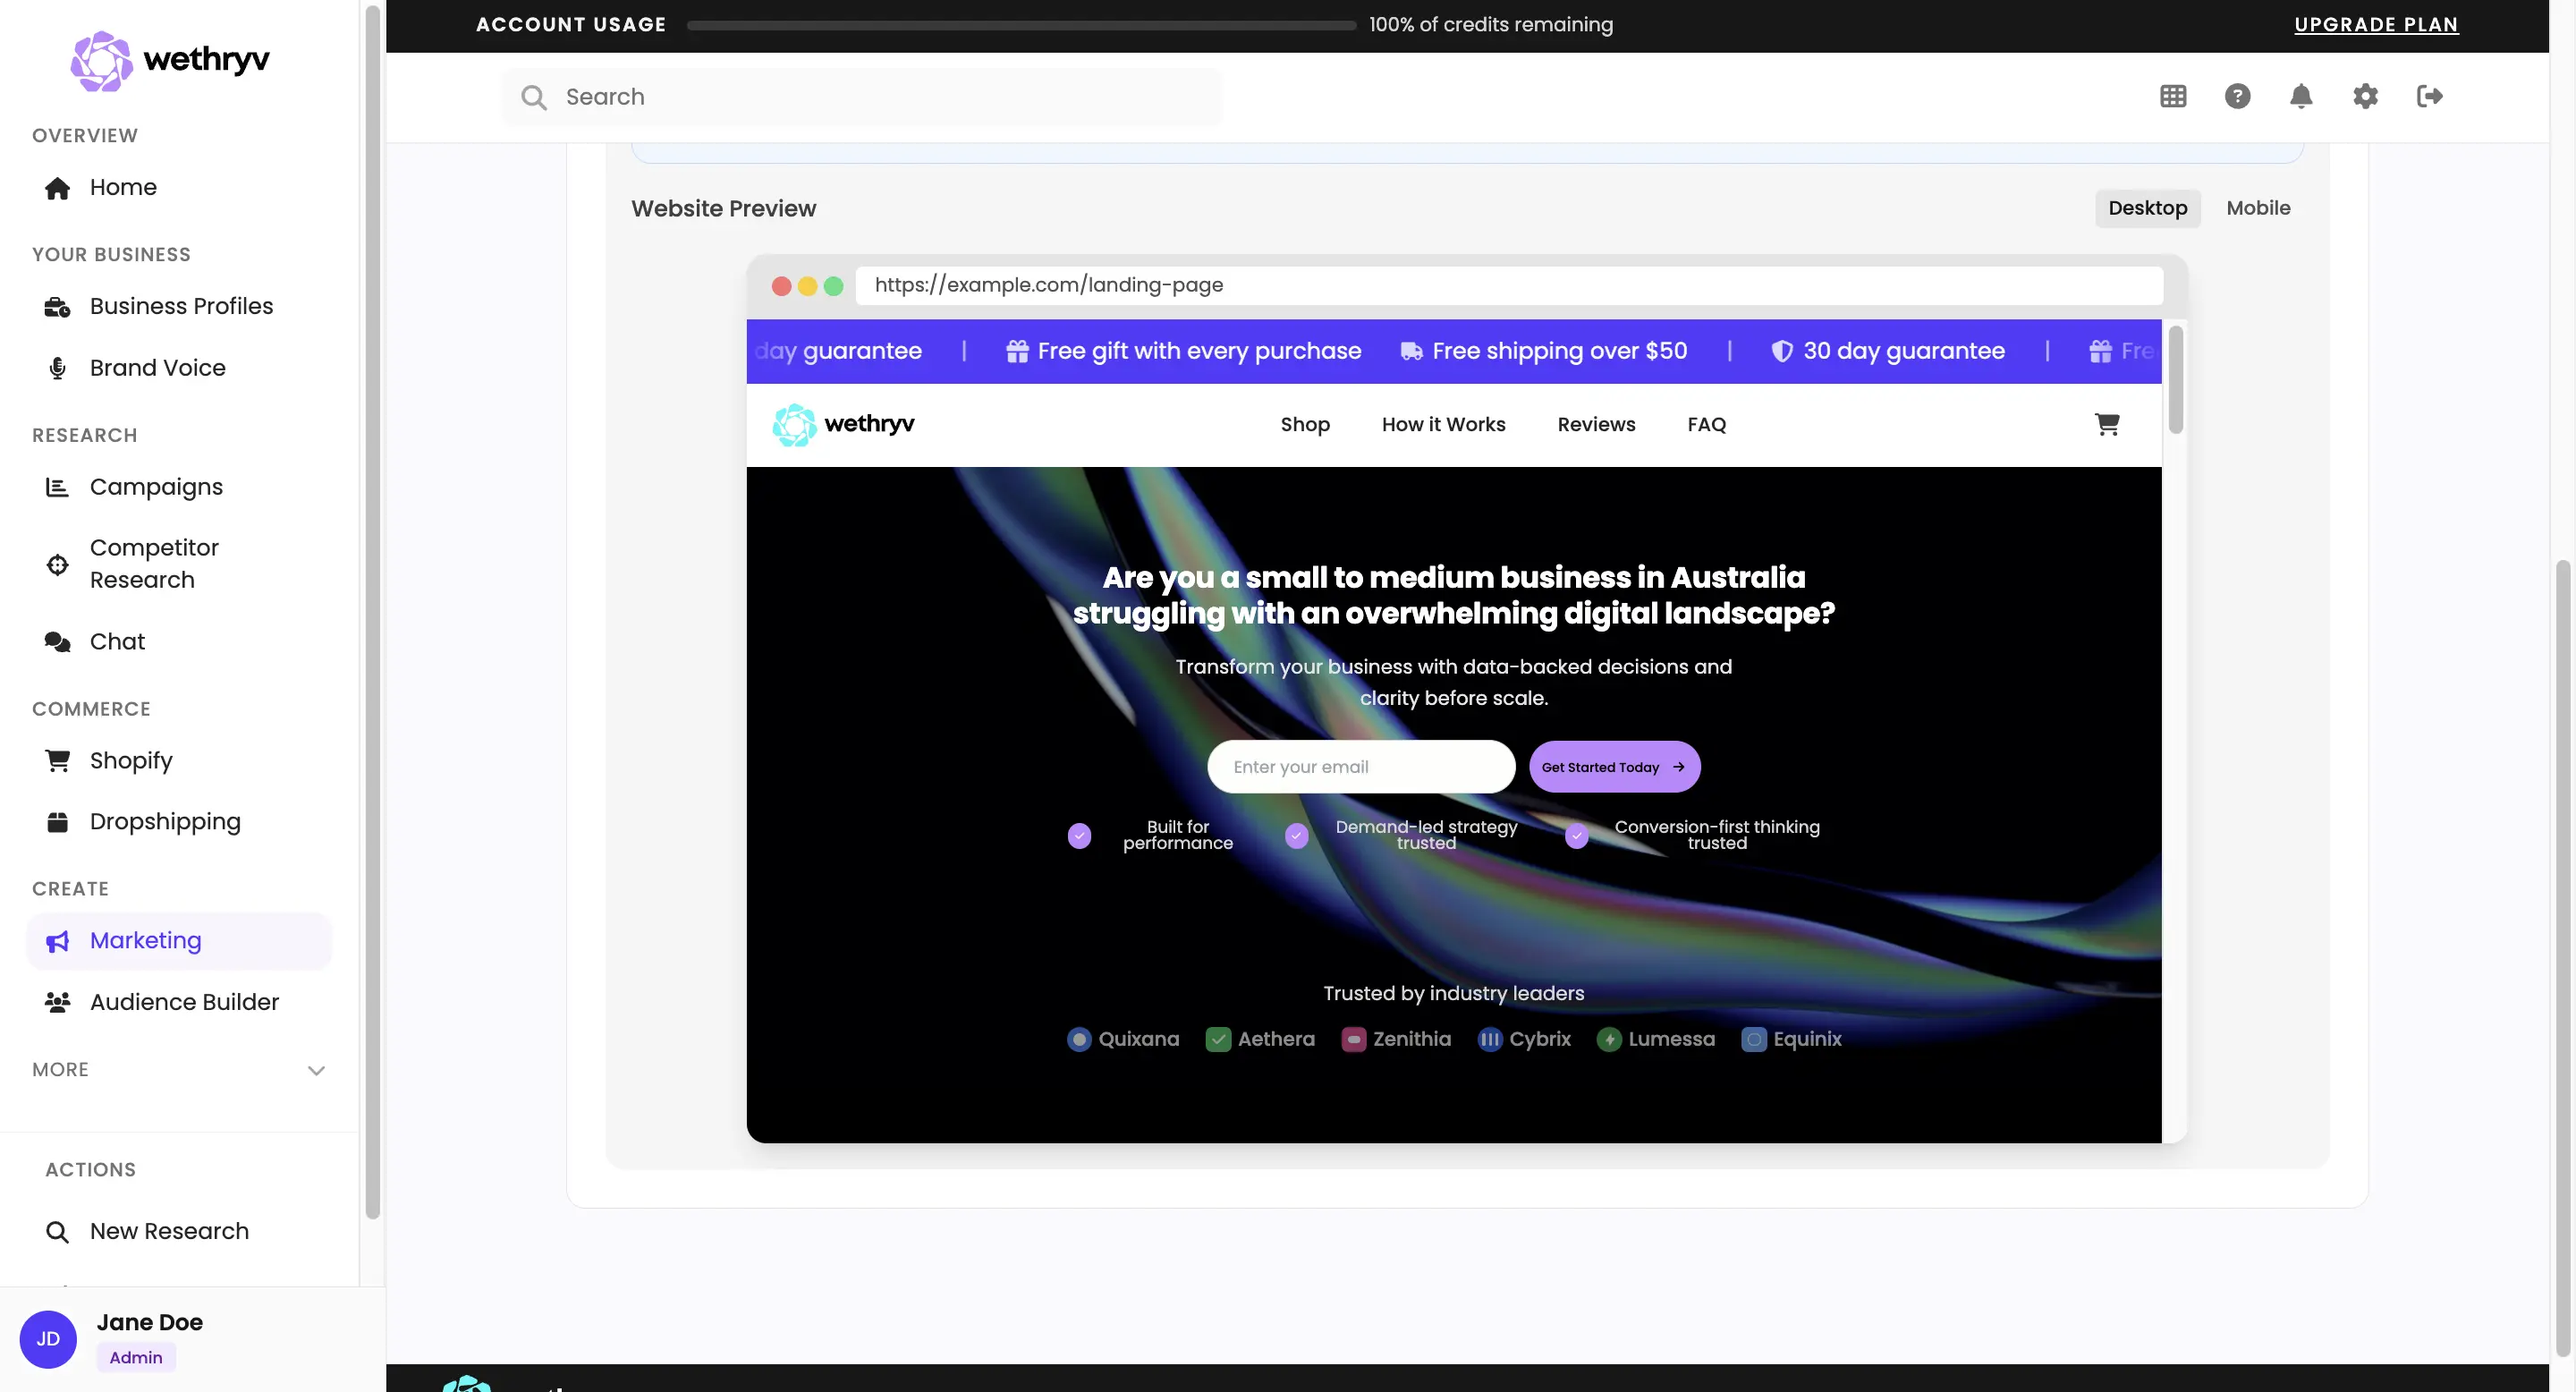
Task: Log out using the sign-out icon
Action: pos(2430,96)
